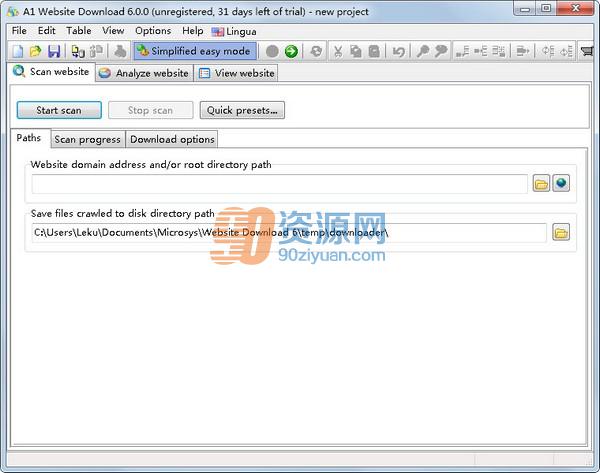Switch to Scan website tab
Viewport: 600px width, 473px height.
(x=51, y=72)
